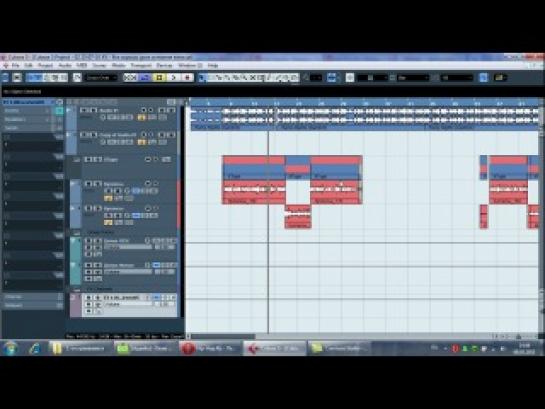Open Internet Explorer from the taskbar
Viewport: 545px width, 409px height.
coord(35,348)
